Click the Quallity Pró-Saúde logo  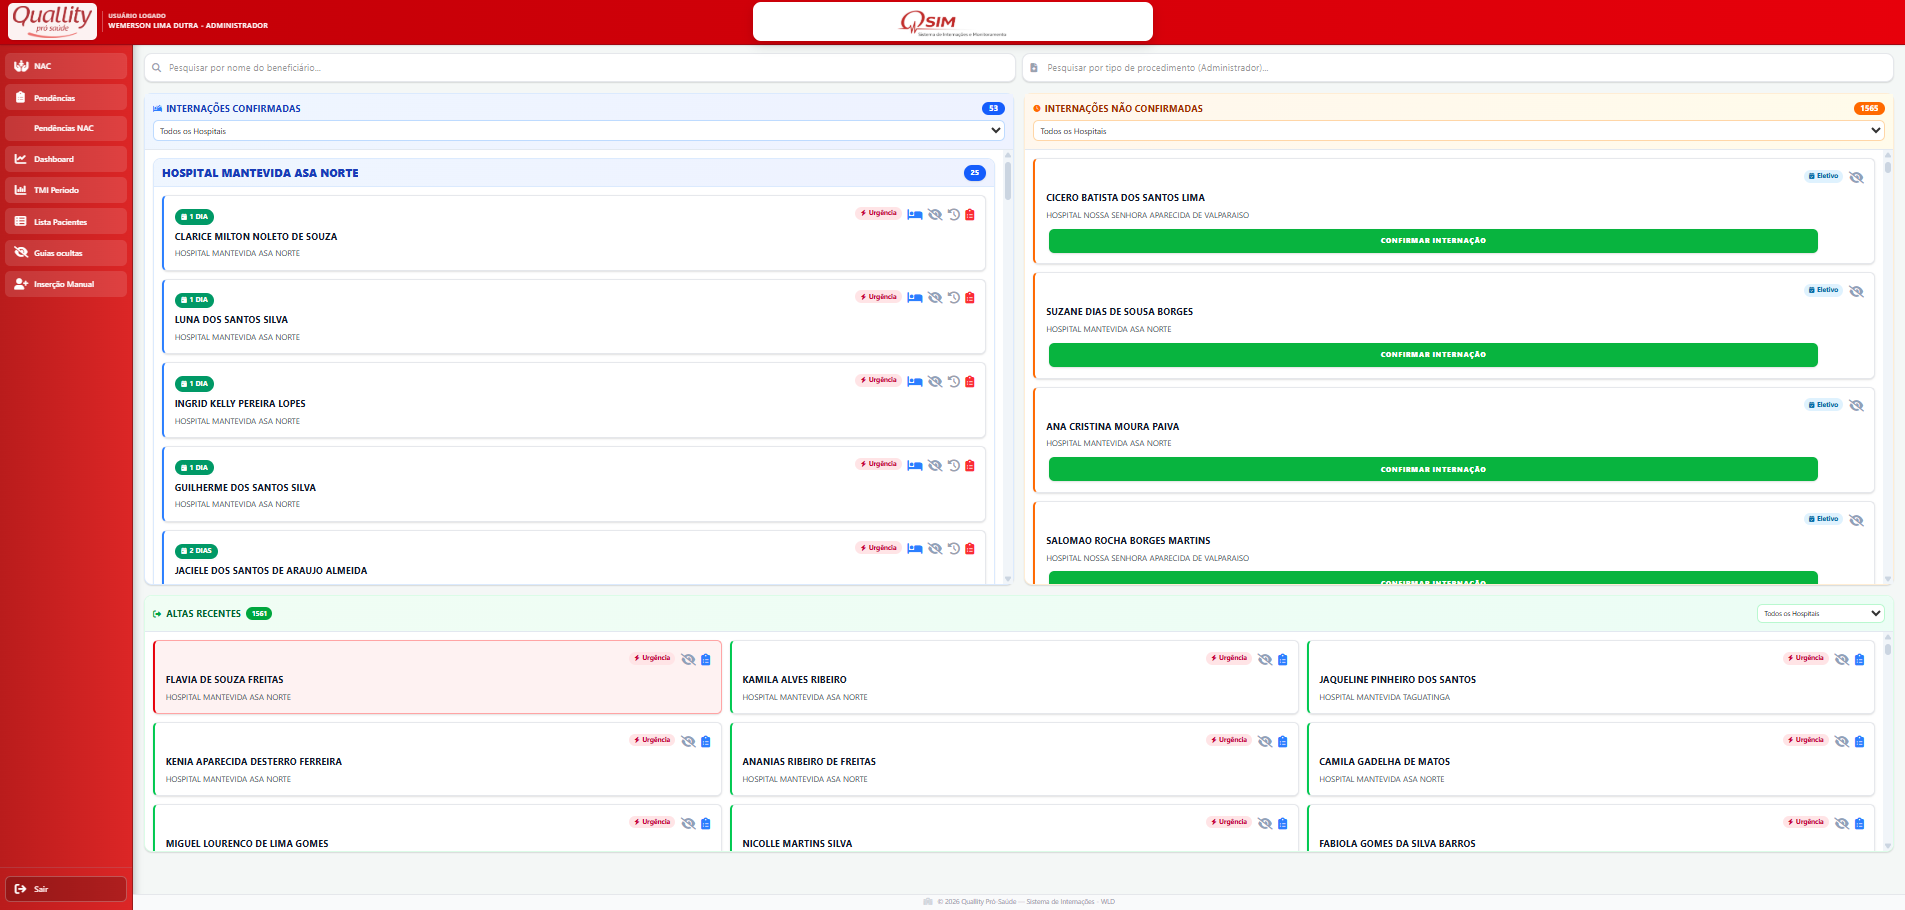[x=52, y=20]
